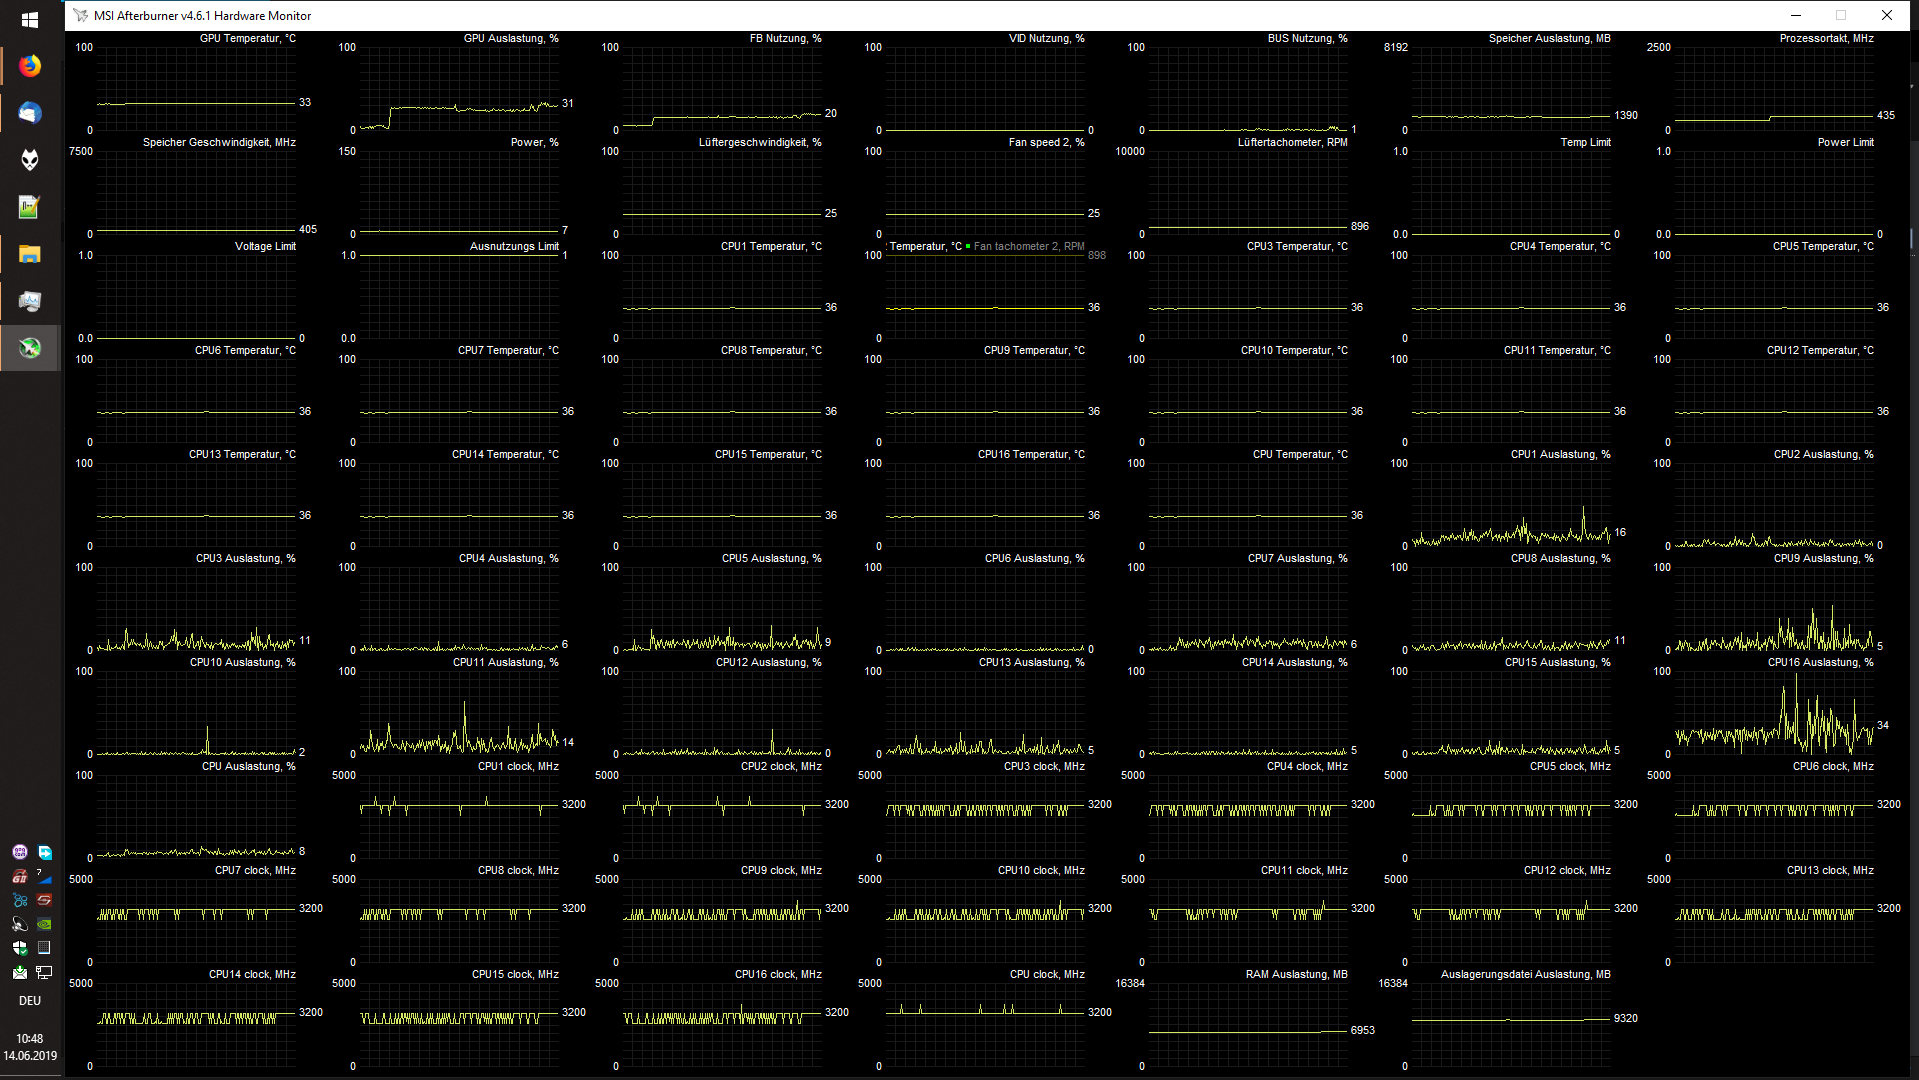Click inside the CPU3 clock graph
Screen dimensions: 1919x1080
tap(985, 816)
